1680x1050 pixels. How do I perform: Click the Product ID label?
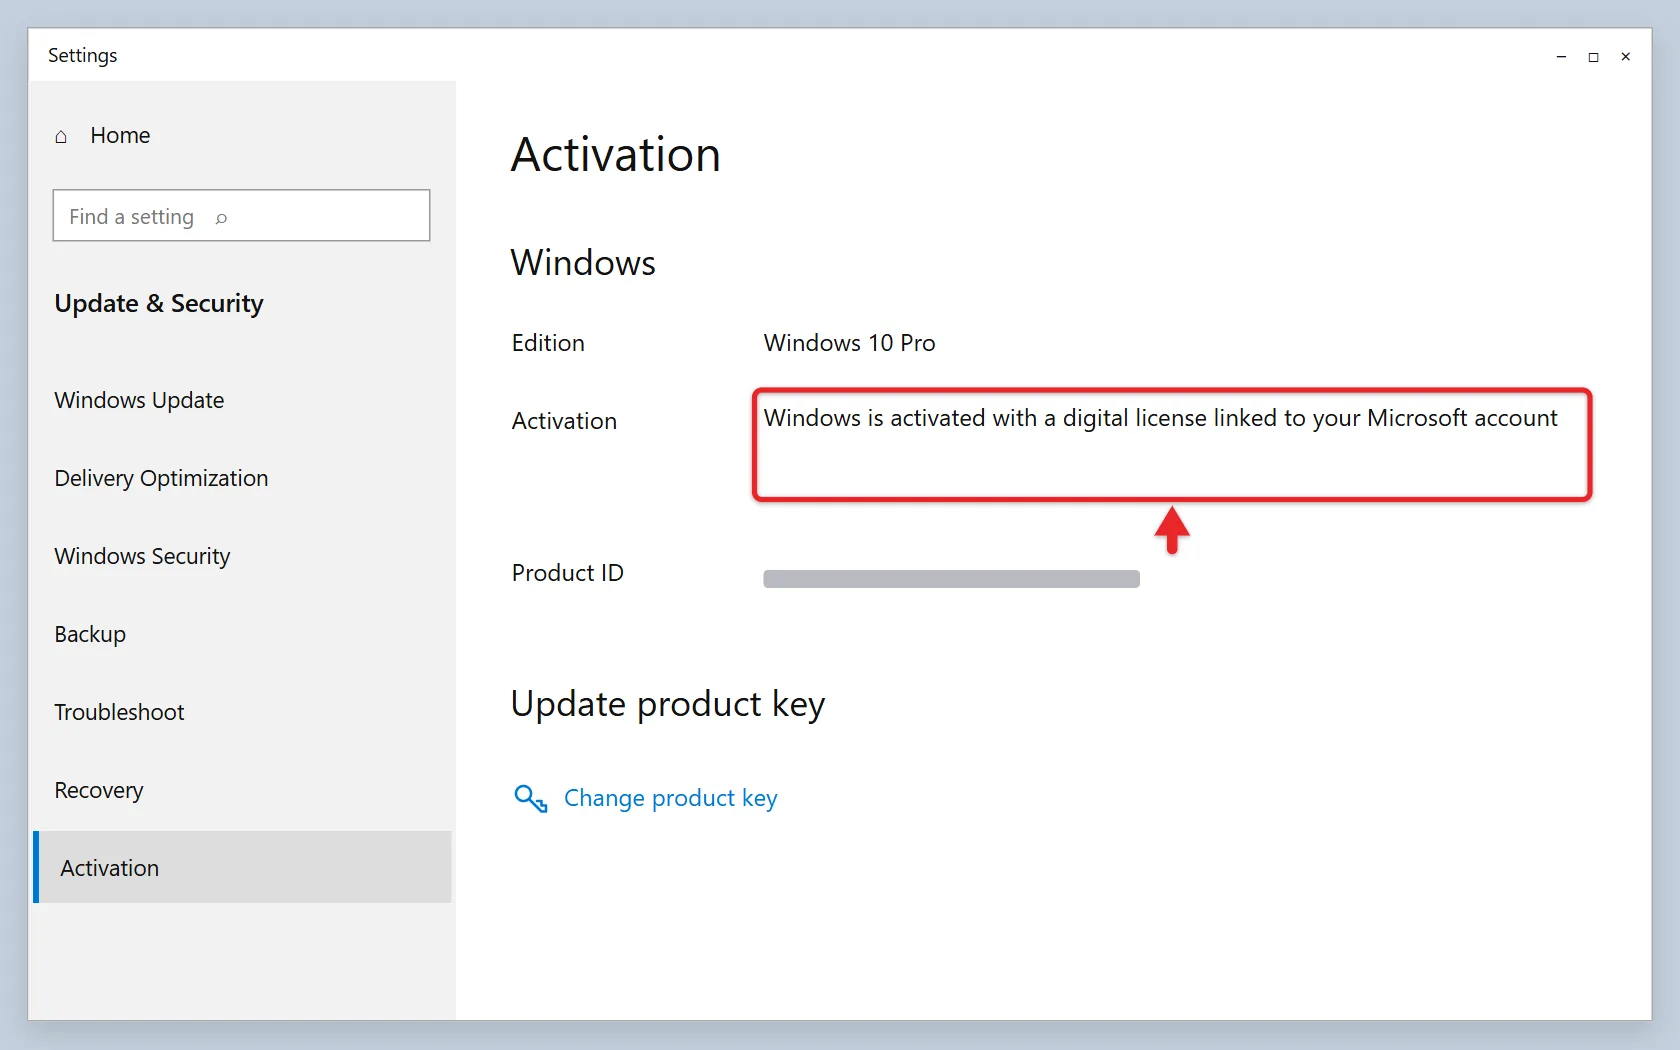tap(567, 573)
